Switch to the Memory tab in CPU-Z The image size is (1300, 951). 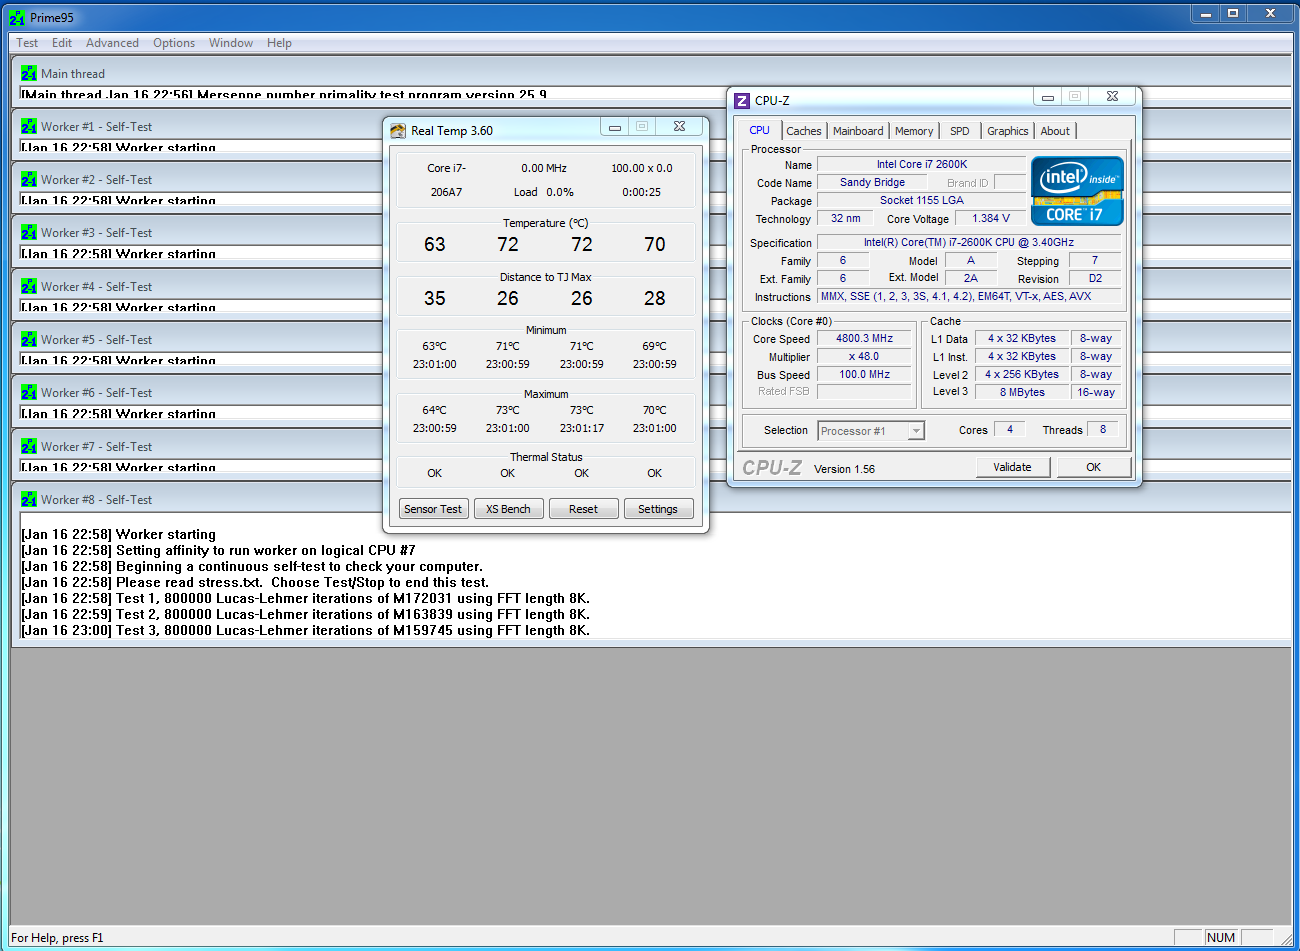[x=914, y=131]
